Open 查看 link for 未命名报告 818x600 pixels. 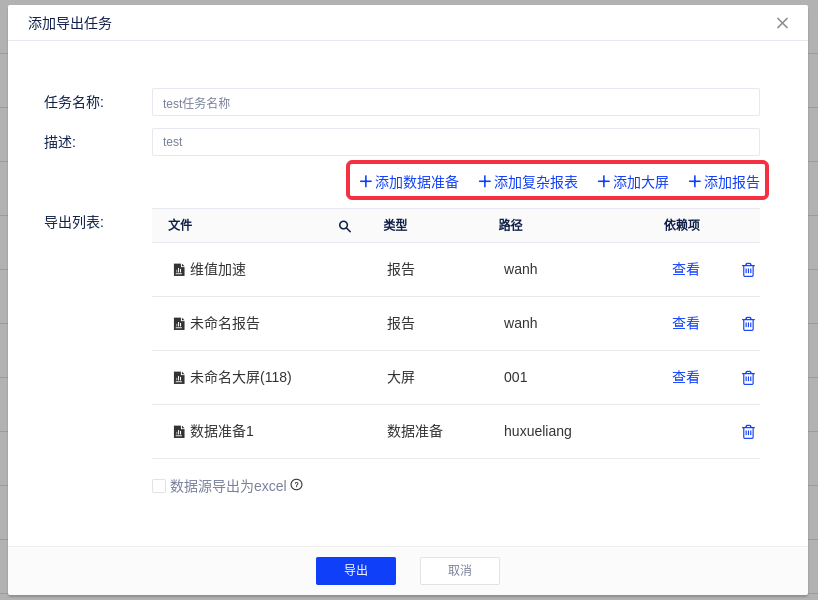tap(686, 324)
